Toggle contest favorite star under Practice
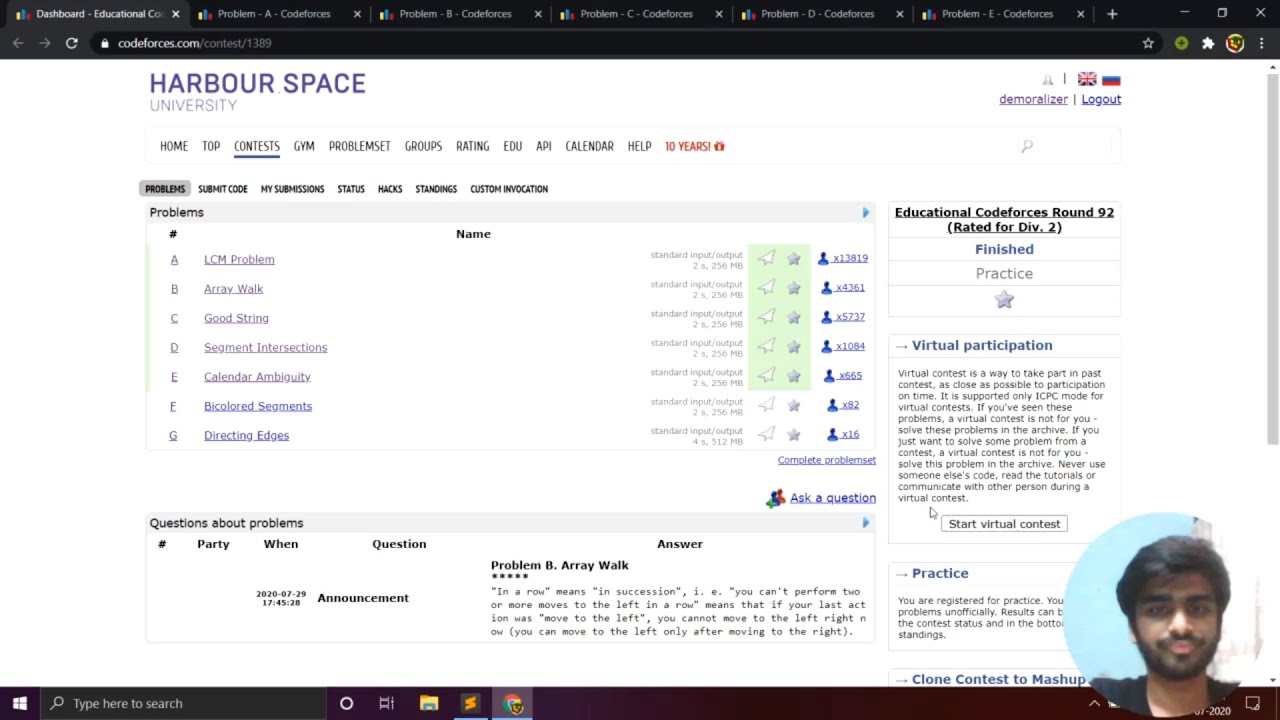This screenshot has width=1280, height=720. pos(1004,300)
